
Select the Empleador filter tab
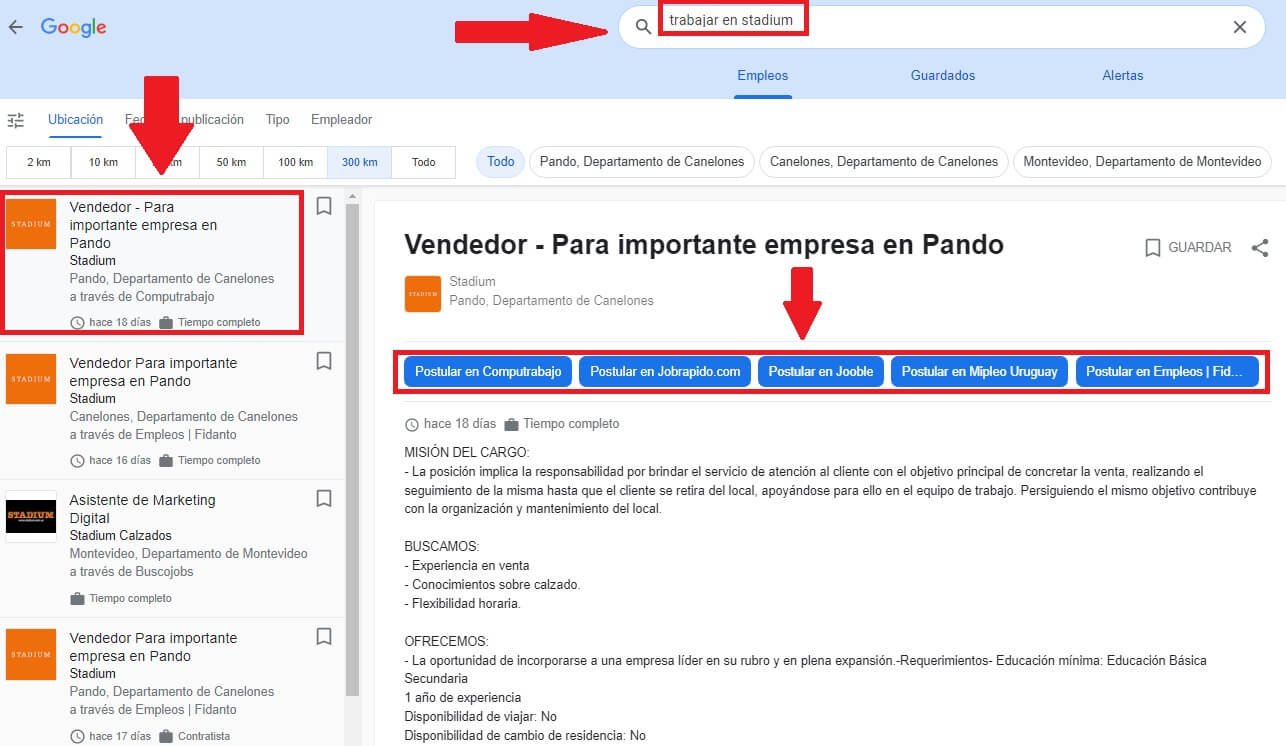(x=341, y=120)
